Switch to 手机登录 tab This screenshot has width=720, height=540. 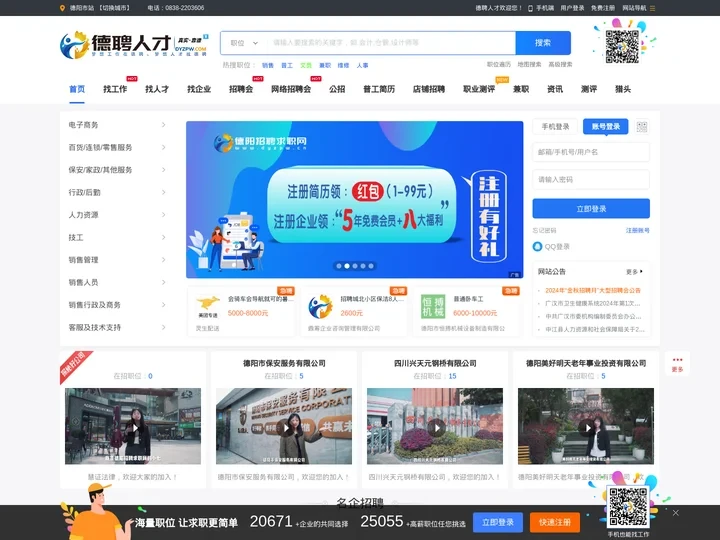[x=555, y=127]
